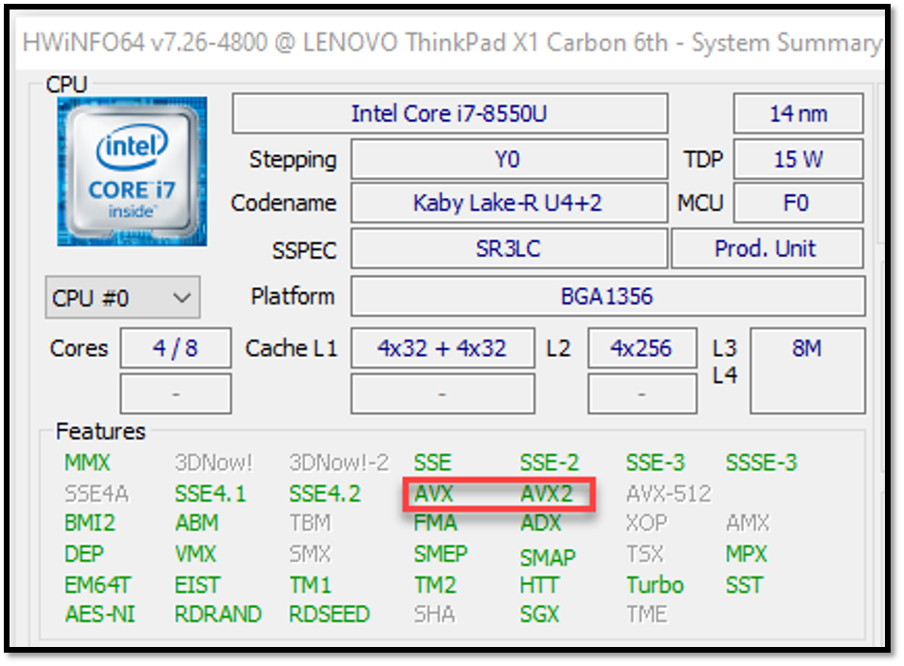The image size is (904, 666).
Task: Click the TDP 15 W field
Action: (798, 159)
